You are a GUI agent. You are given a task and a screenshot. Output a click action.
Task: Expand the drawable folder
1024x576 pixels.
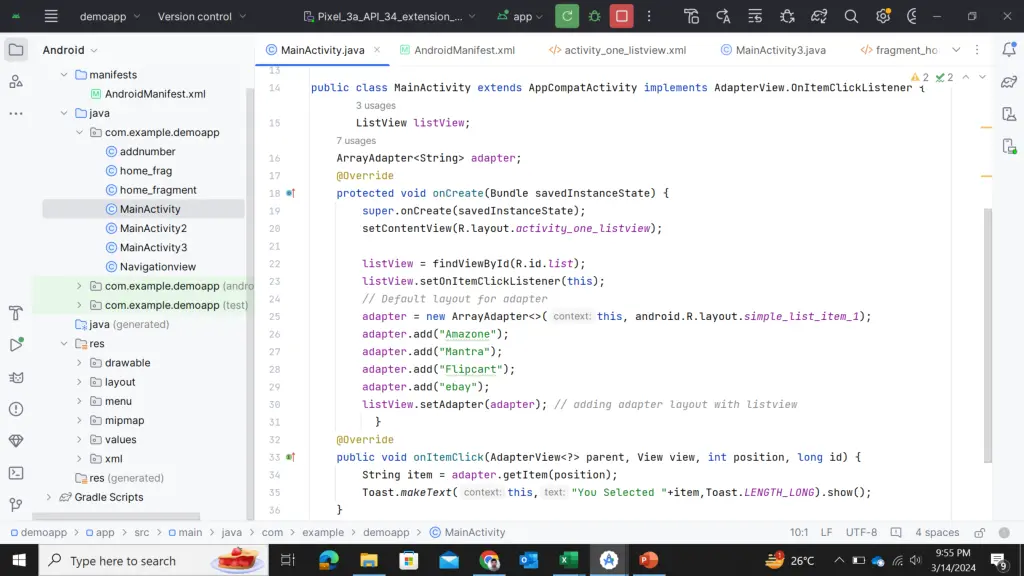pos(79,362)
